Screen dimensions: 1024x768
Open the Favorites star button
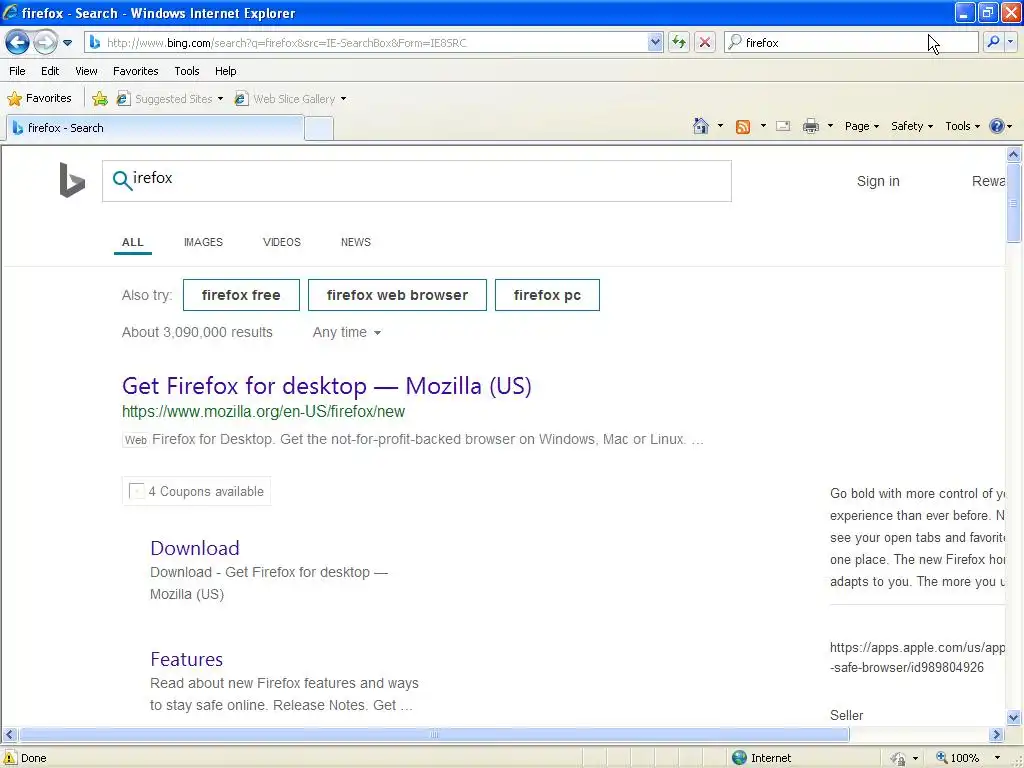point(39,99)
